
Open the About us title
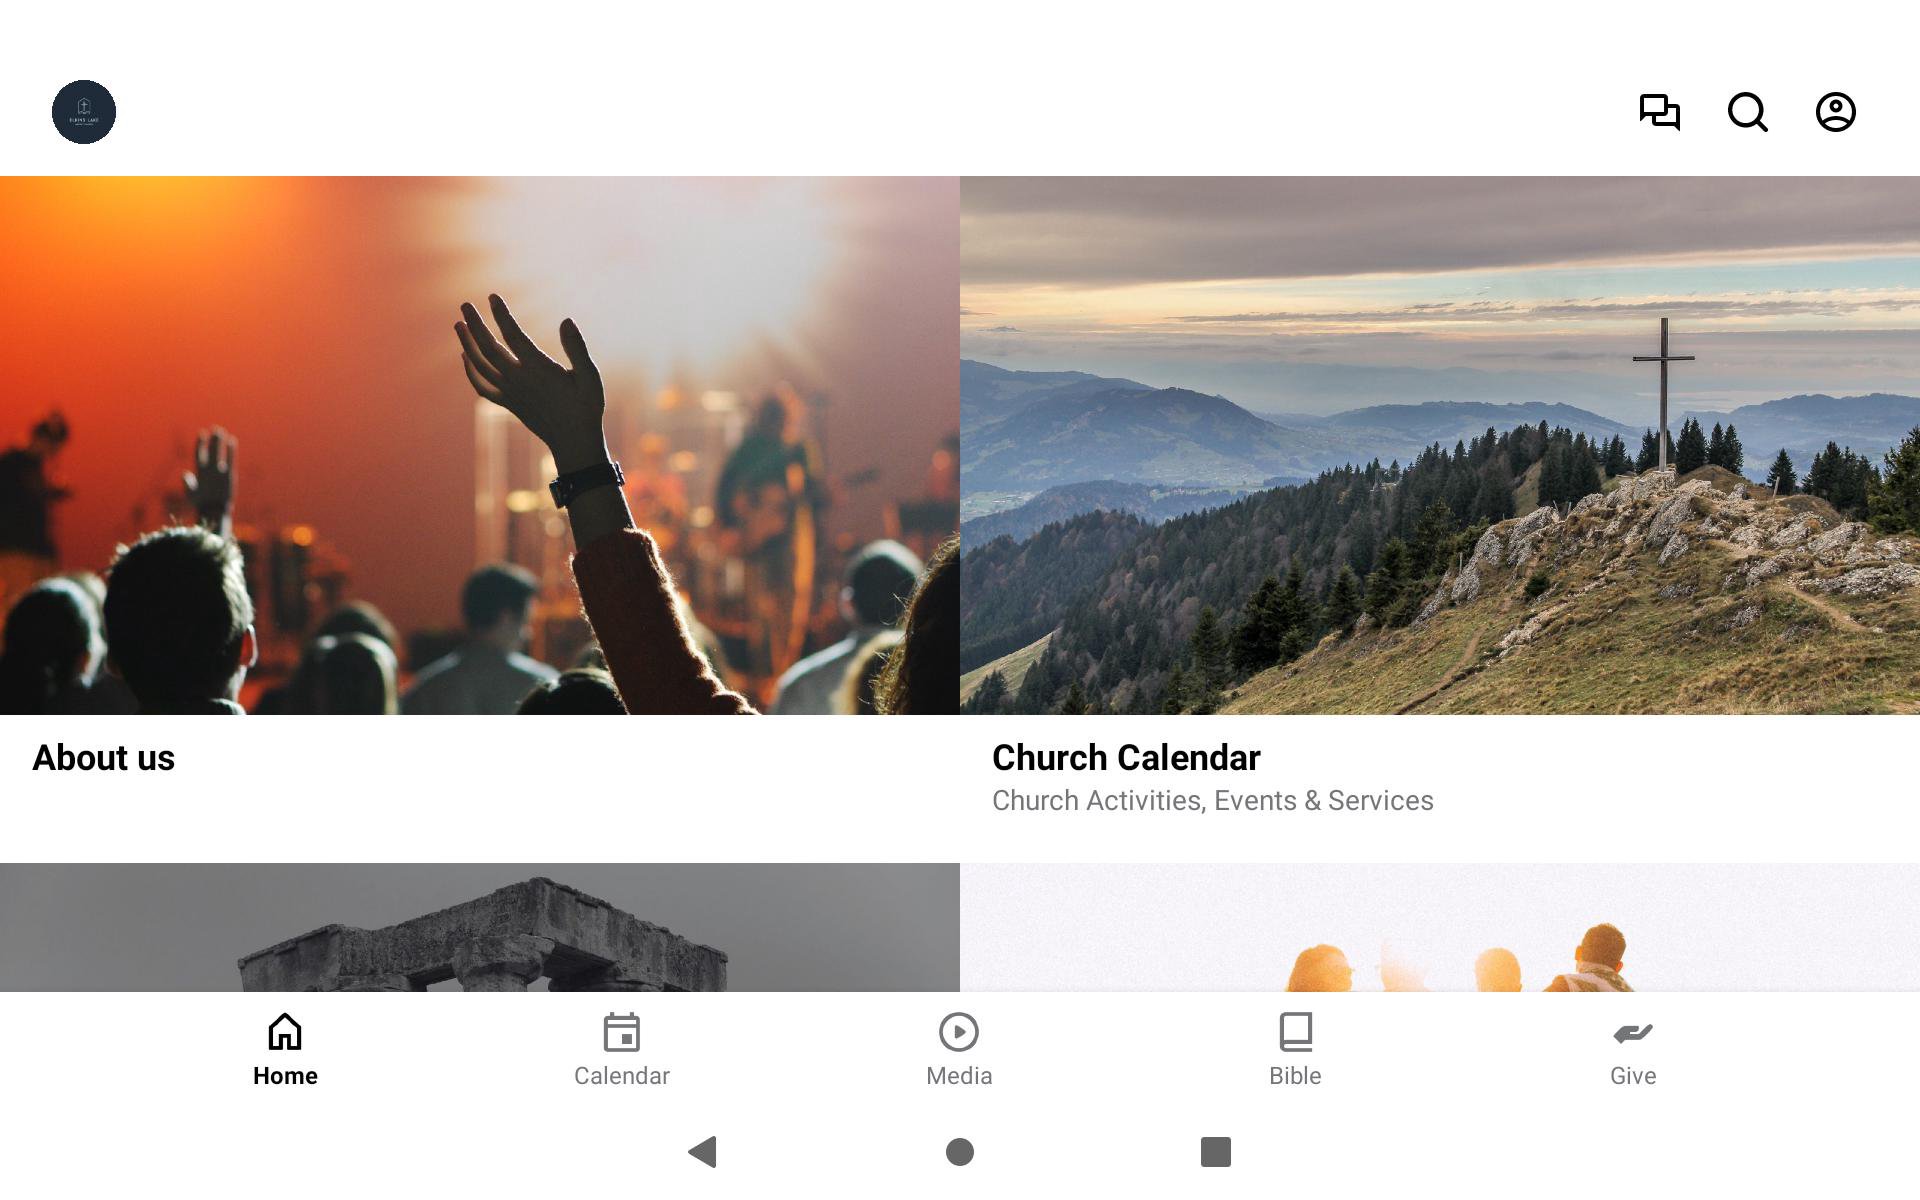[x=104, y=758]
